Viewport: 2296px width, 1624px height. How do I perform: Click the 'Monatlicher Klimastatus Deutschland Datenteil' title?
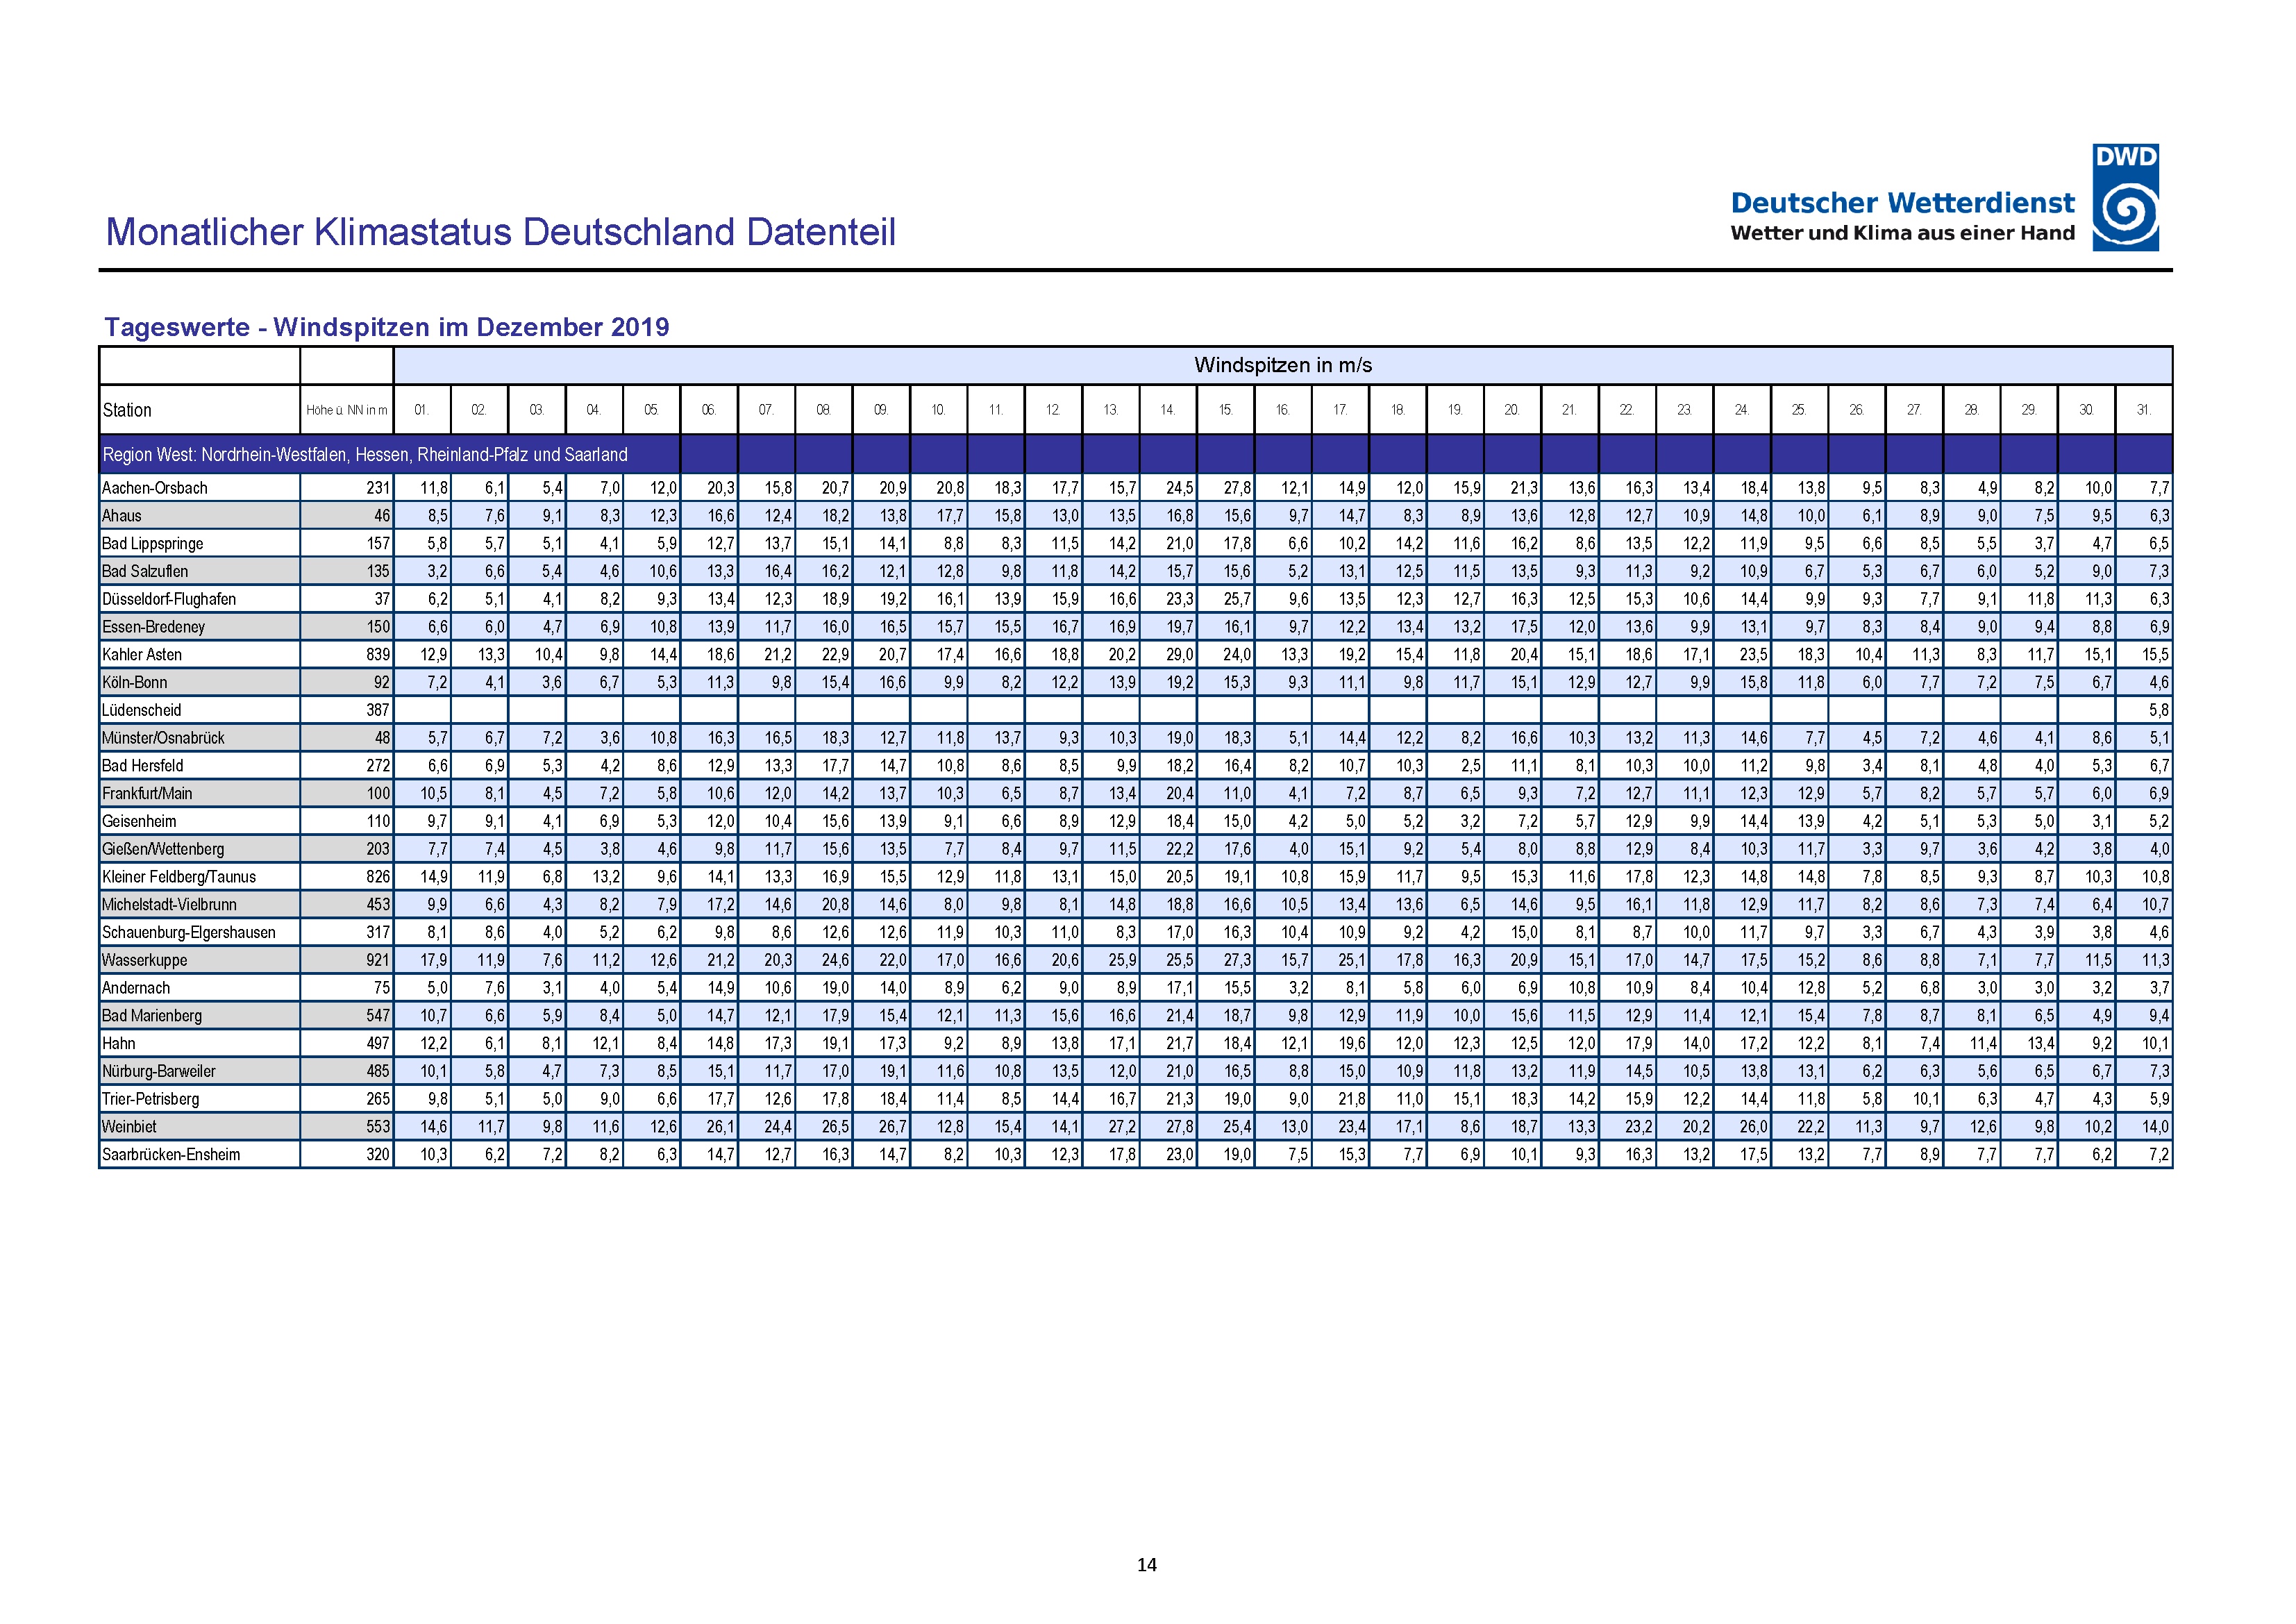tap(500, 232)
